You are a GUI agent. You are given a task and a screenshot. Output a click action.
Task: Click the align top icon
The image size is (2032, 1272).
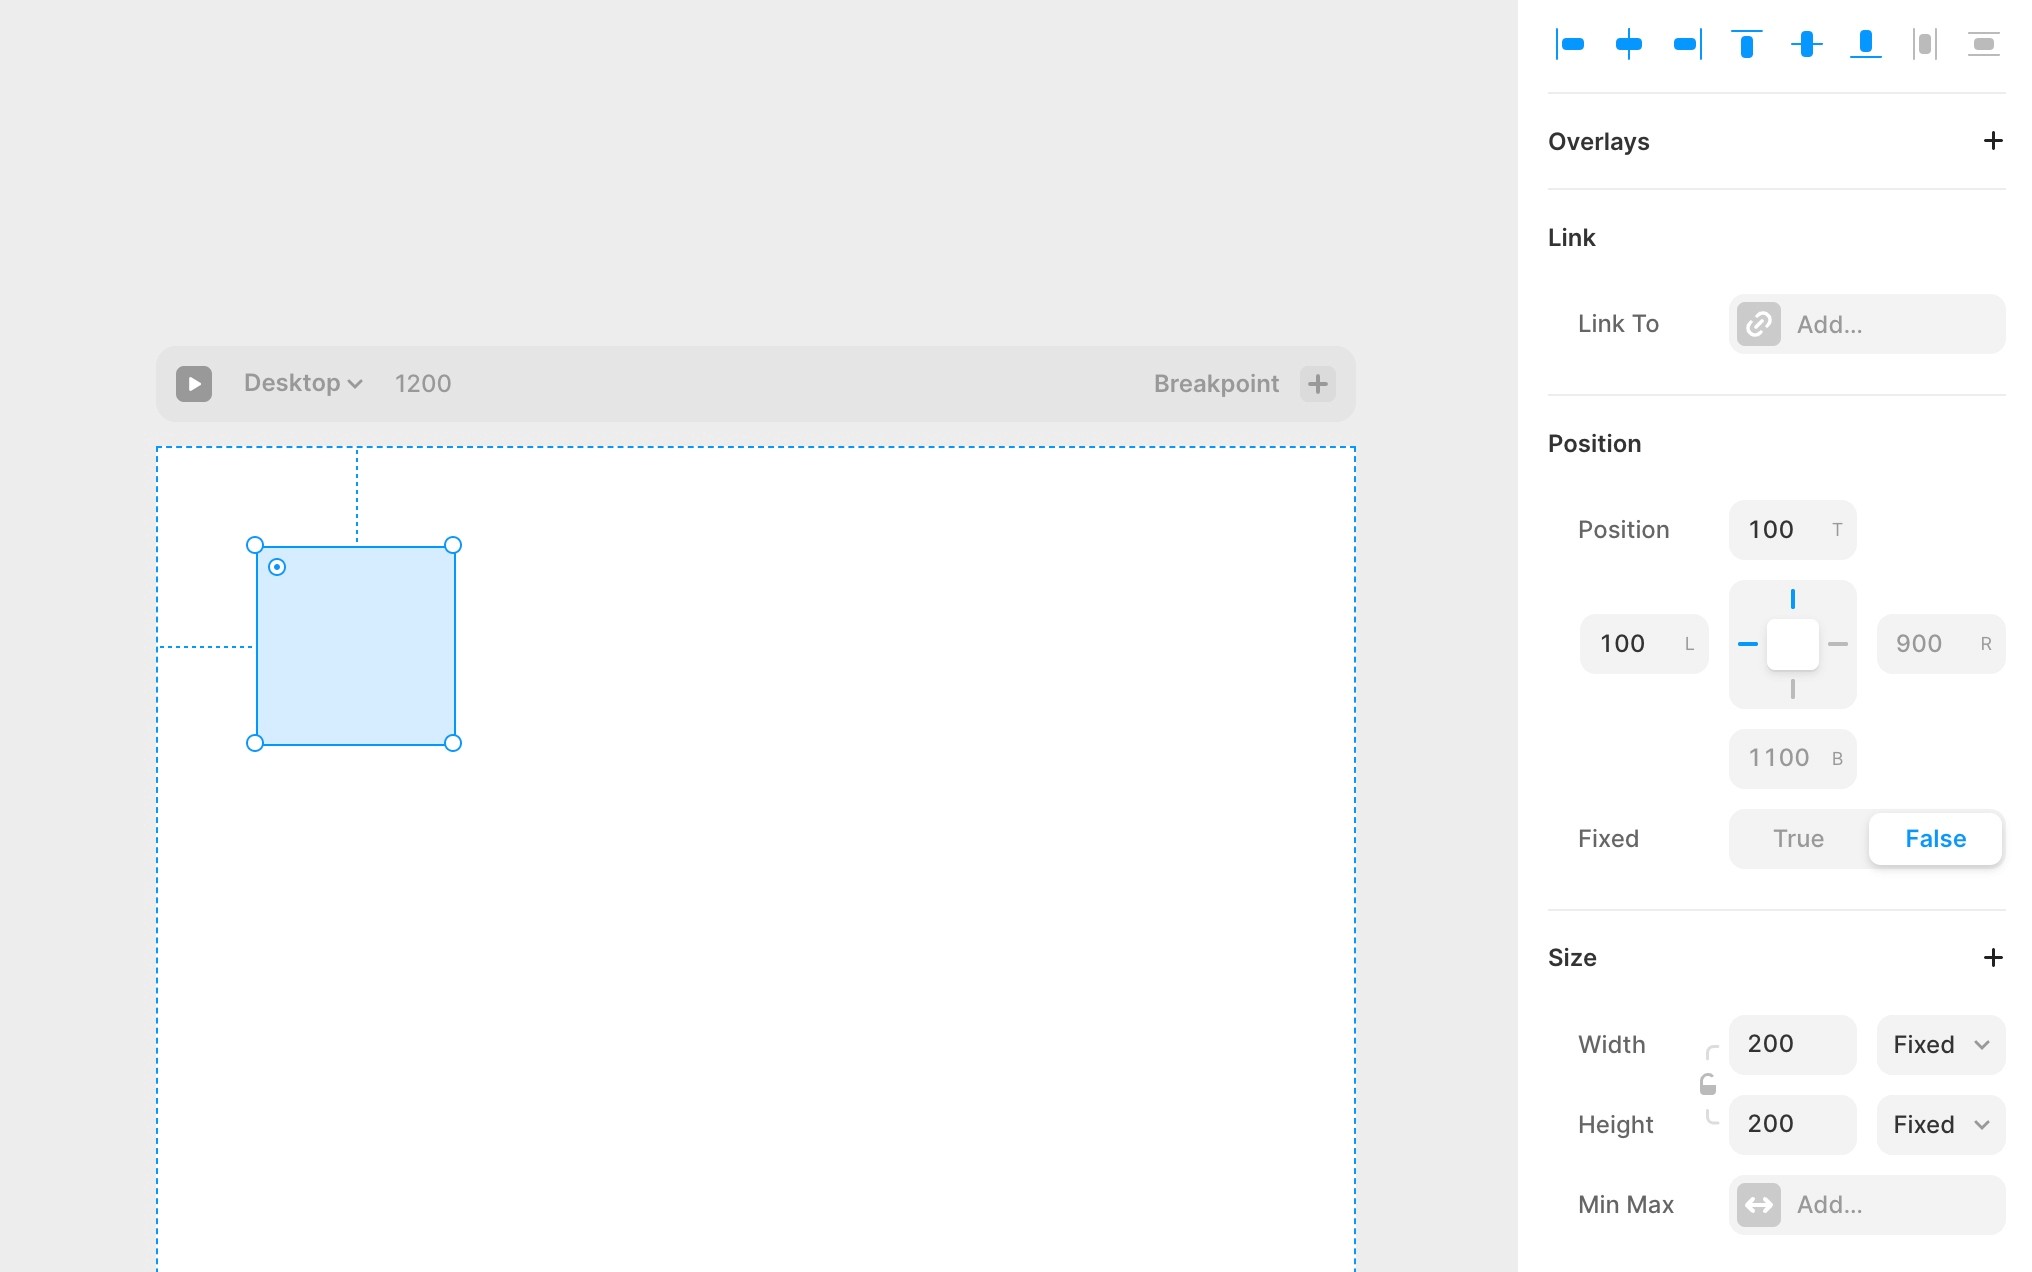click(1747, 44)
